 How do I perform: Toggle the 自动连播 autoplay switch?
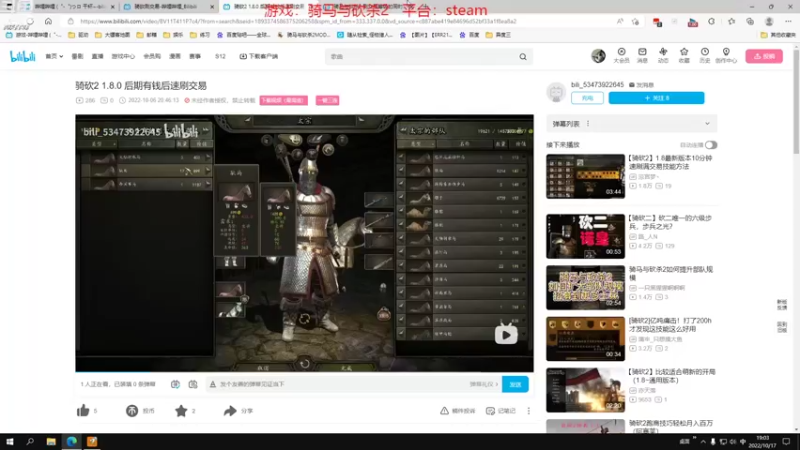711,145
